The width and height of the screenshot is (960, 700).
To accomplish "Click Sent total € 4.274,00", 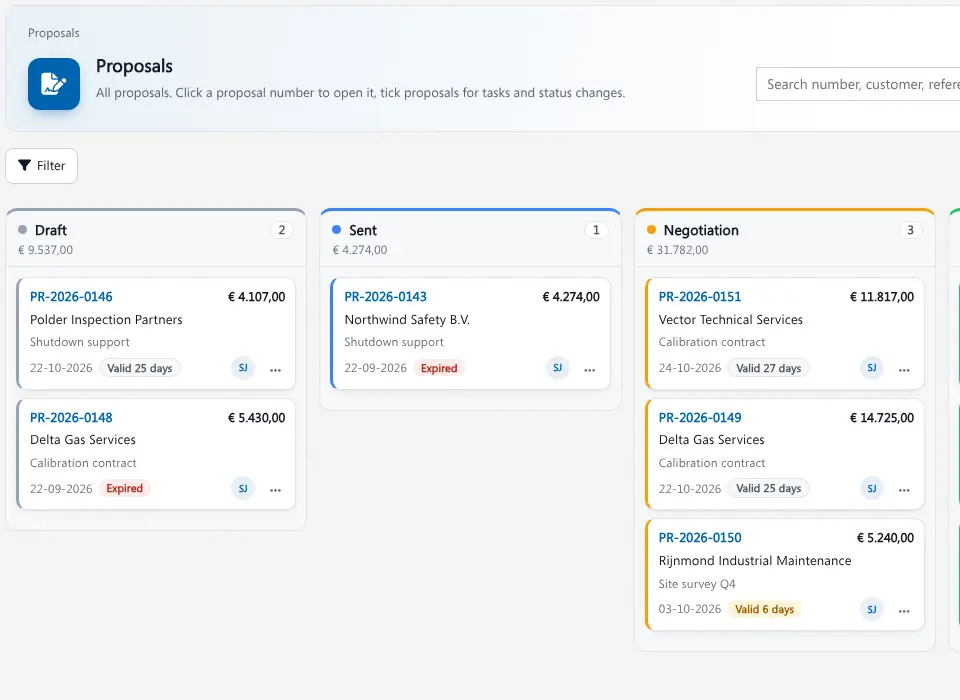I will [x=360, y=250].
